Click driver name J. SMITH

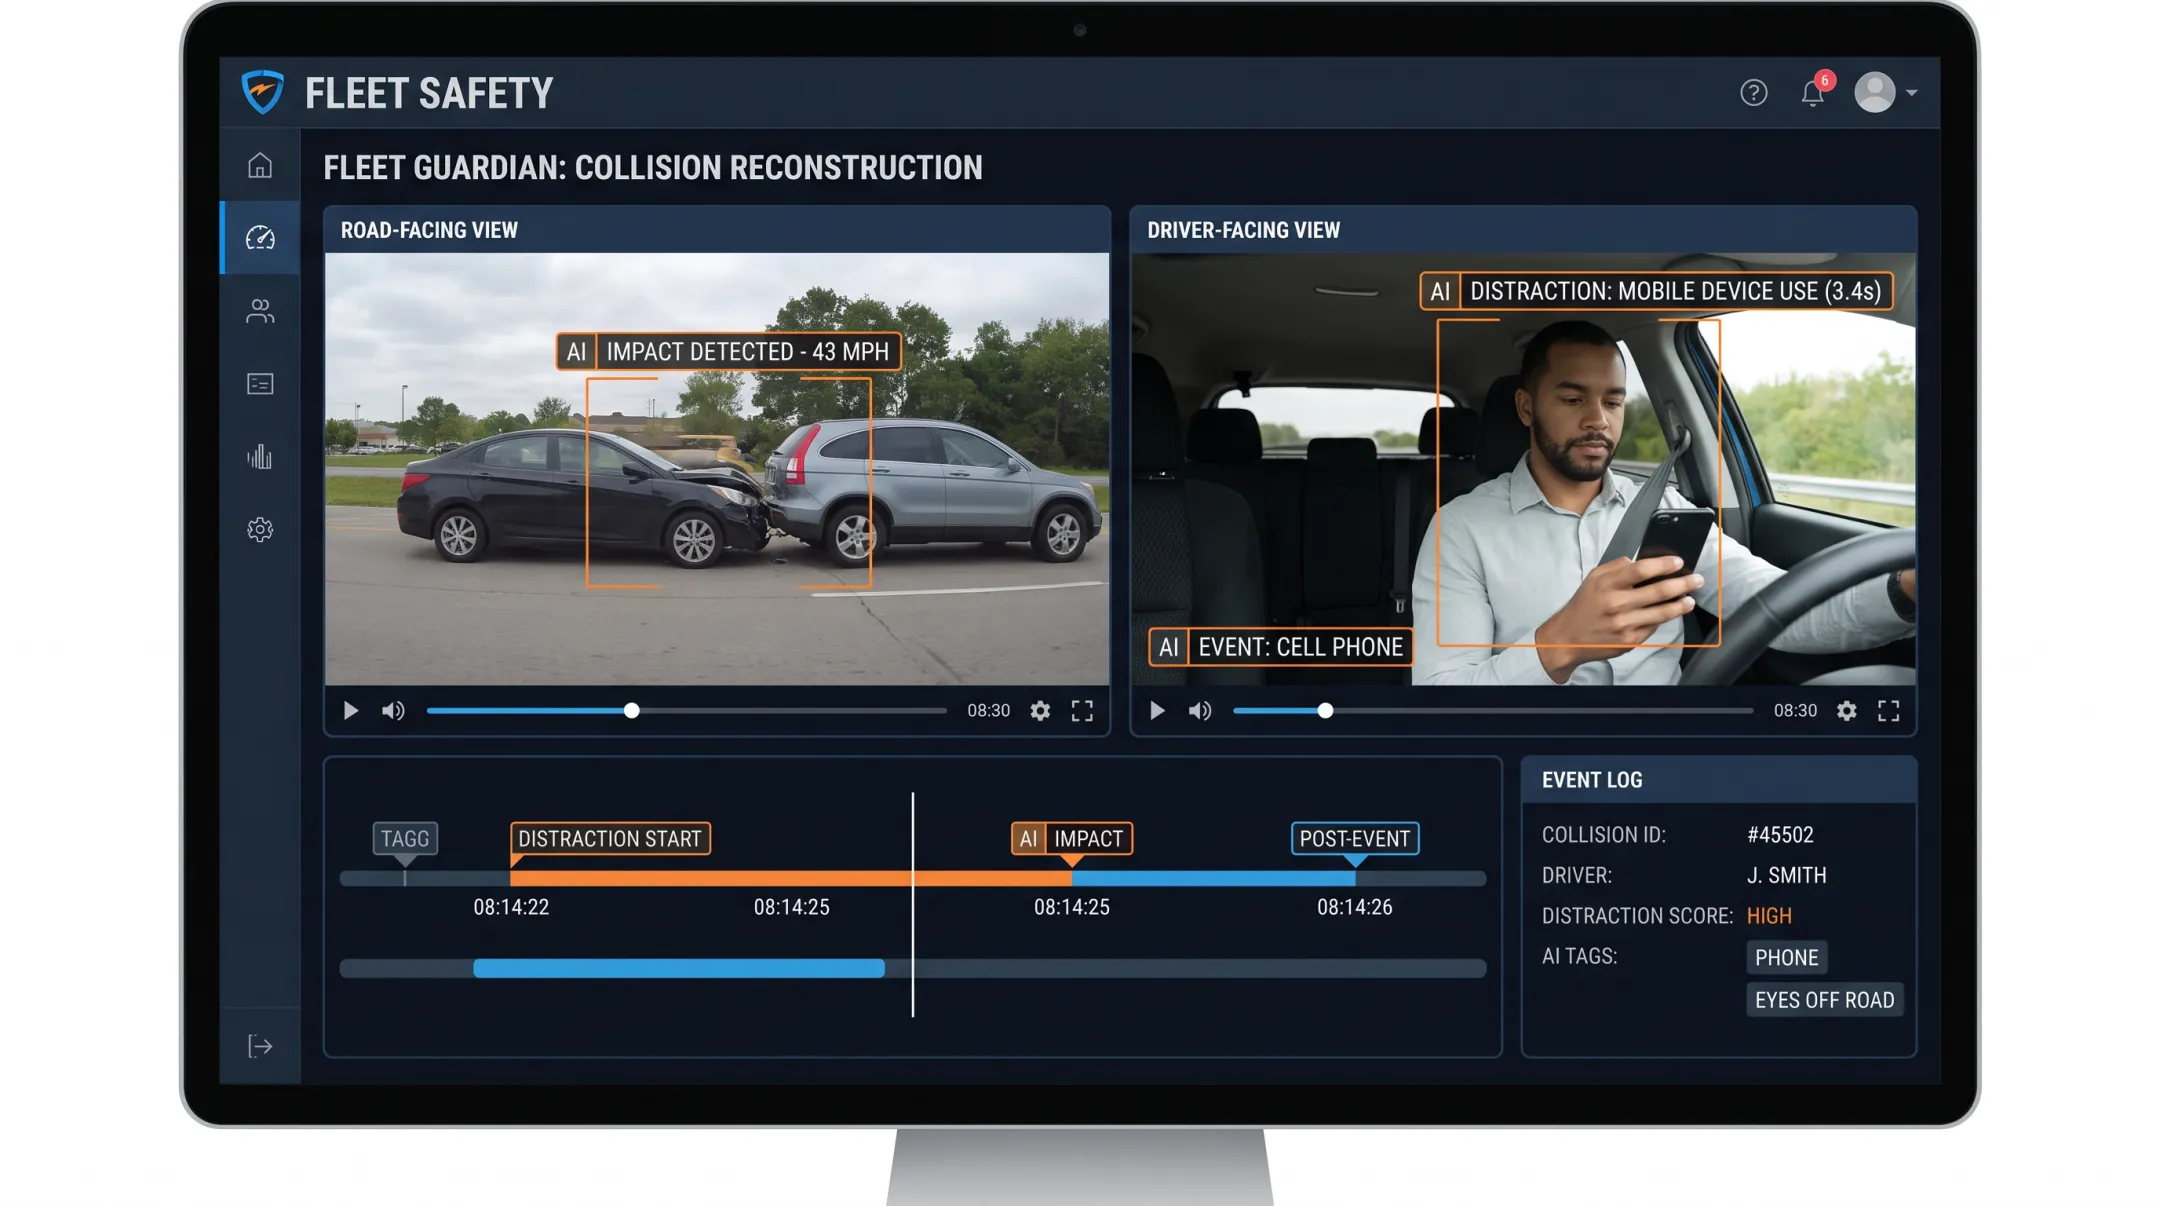(1787, 876)
